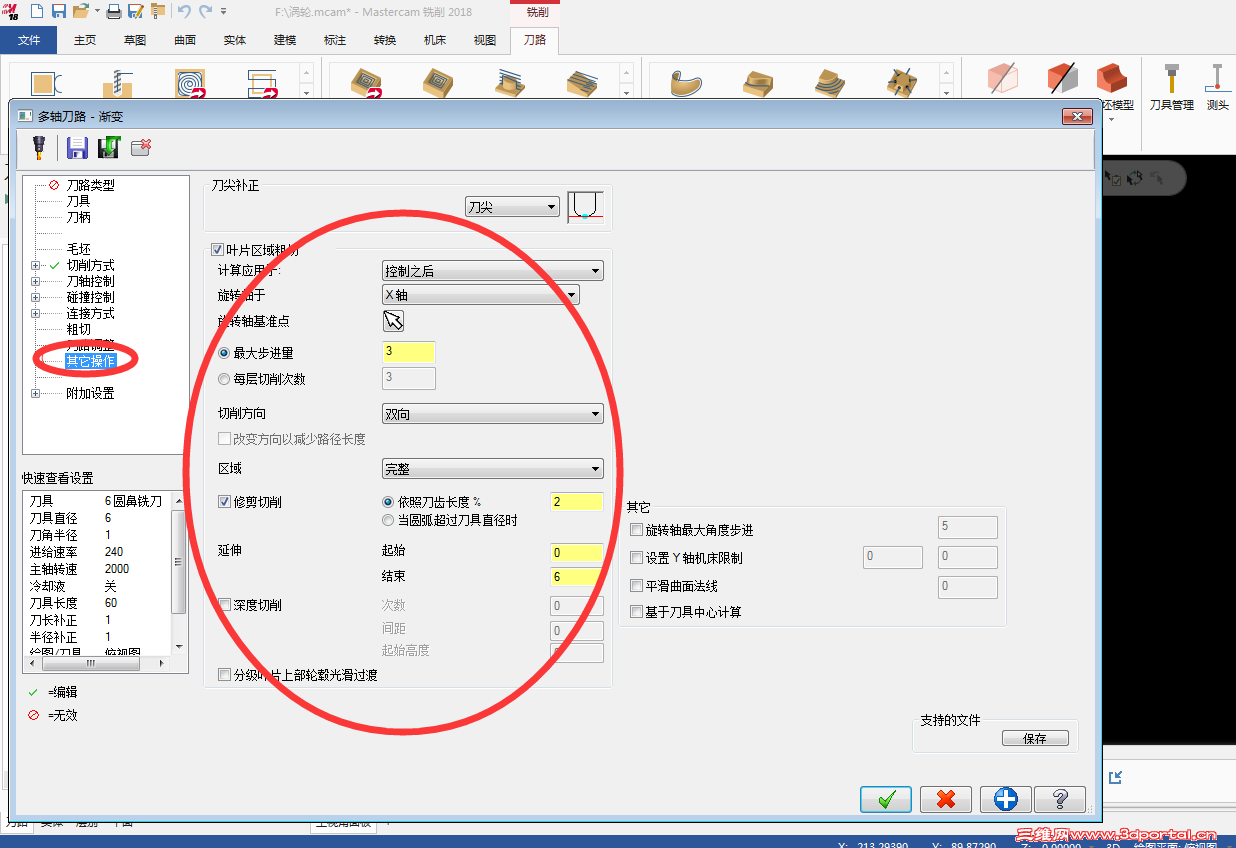Click the 测头 probe icon in ribbon
Image resolution: width=1236 pixels, height=848 pixels.
(1217, 87)
